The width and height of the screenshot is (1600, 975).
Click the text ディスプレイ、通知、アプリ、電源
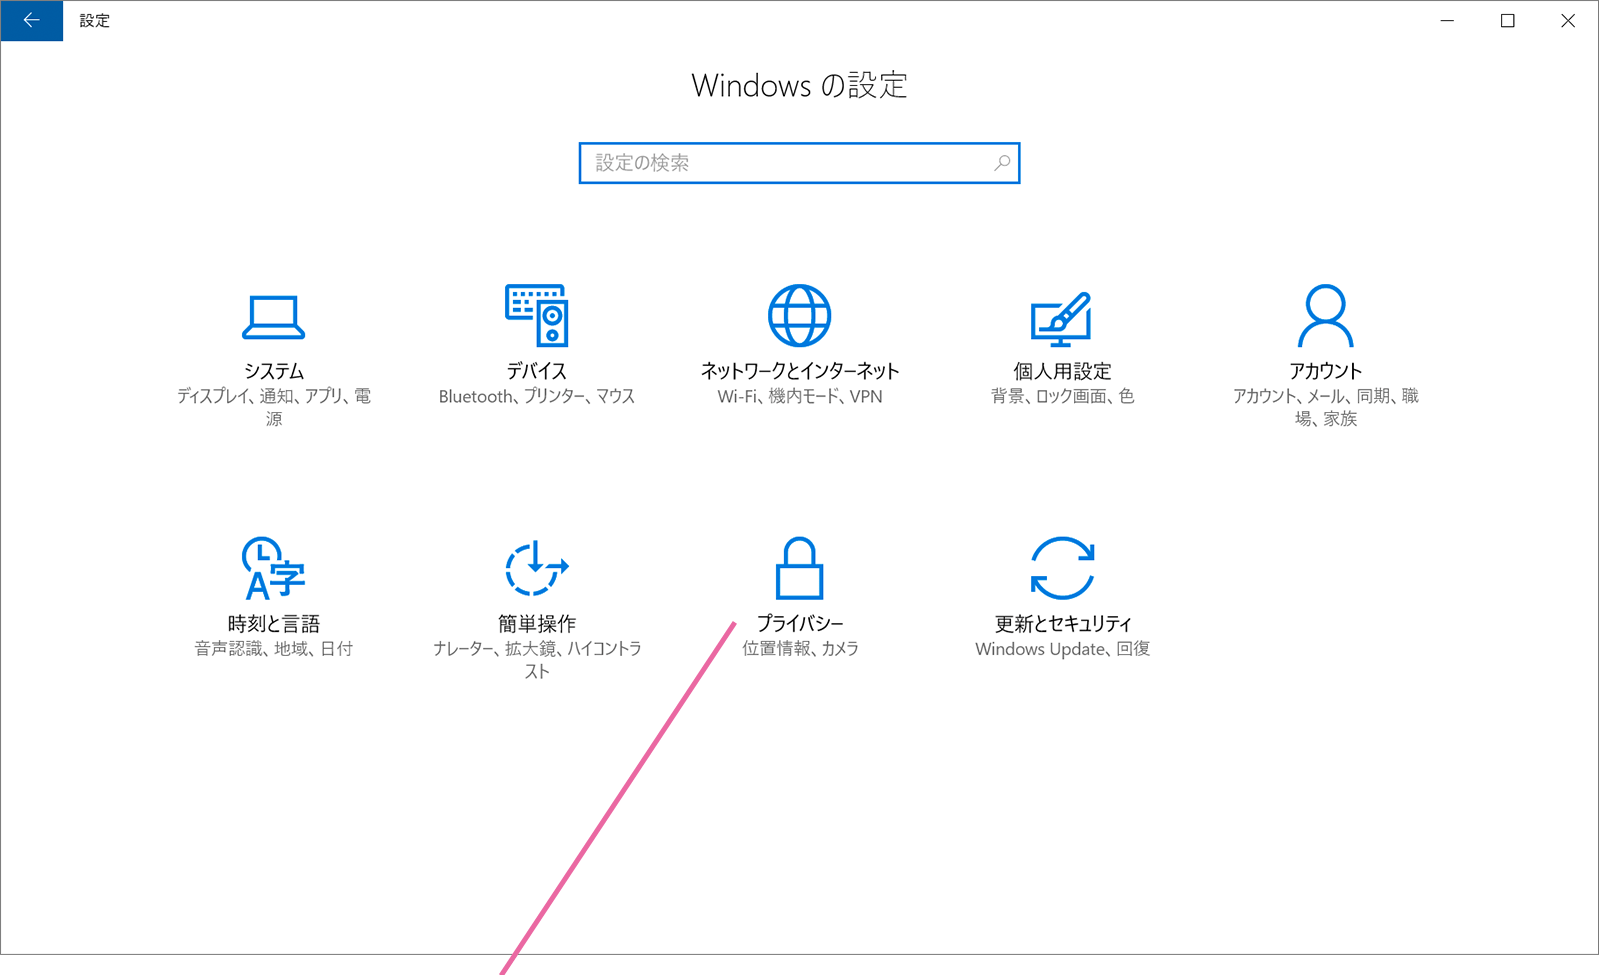pyautogui.click(x=273, y=407)
